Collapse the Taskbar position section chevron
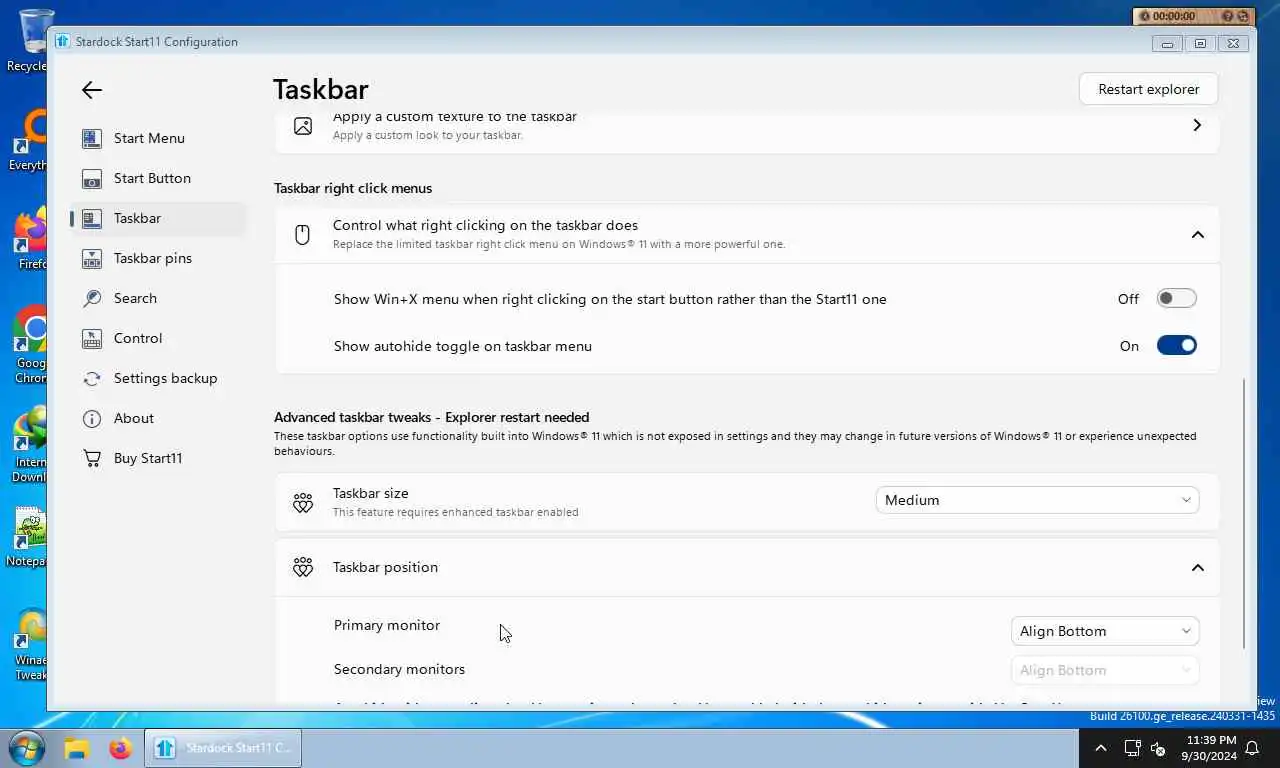1280x768 pixels. [1197, 567]
